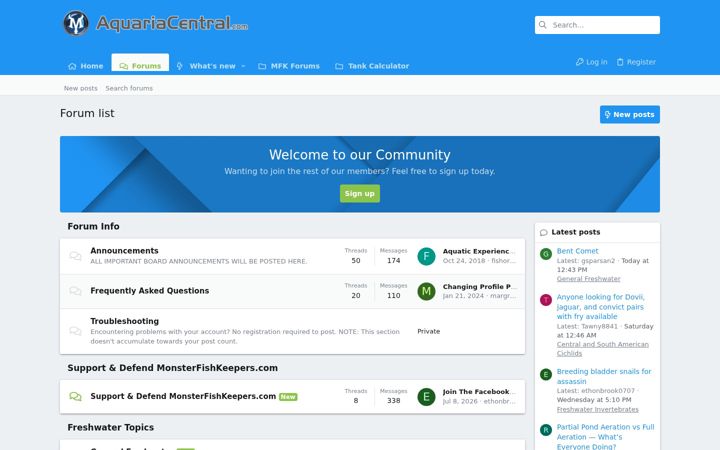Click the Log in link
This screenshot has width=720, height=450.
point(591,62)
